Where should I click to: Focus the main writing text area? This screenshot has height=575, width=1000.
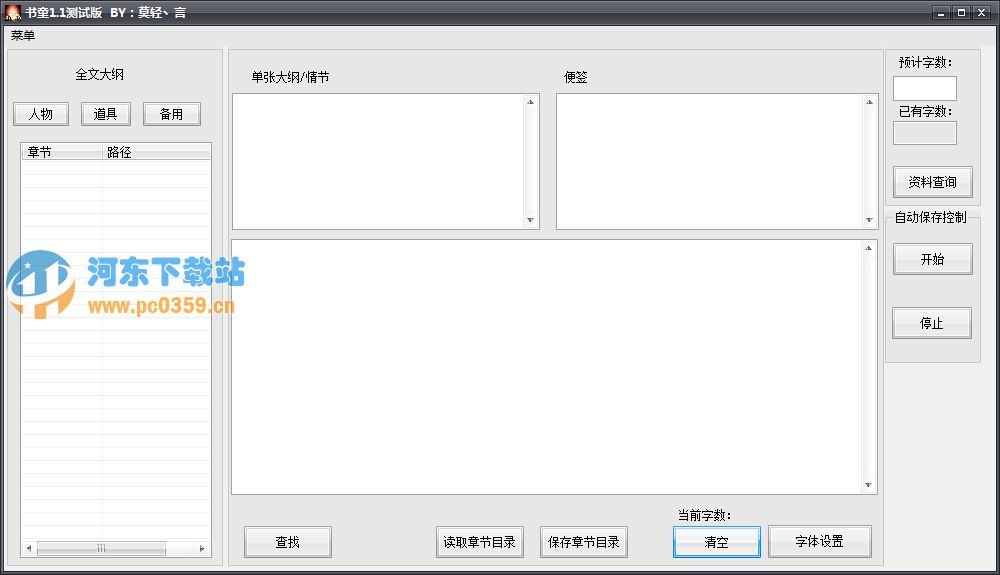click(x=547, y=367)
